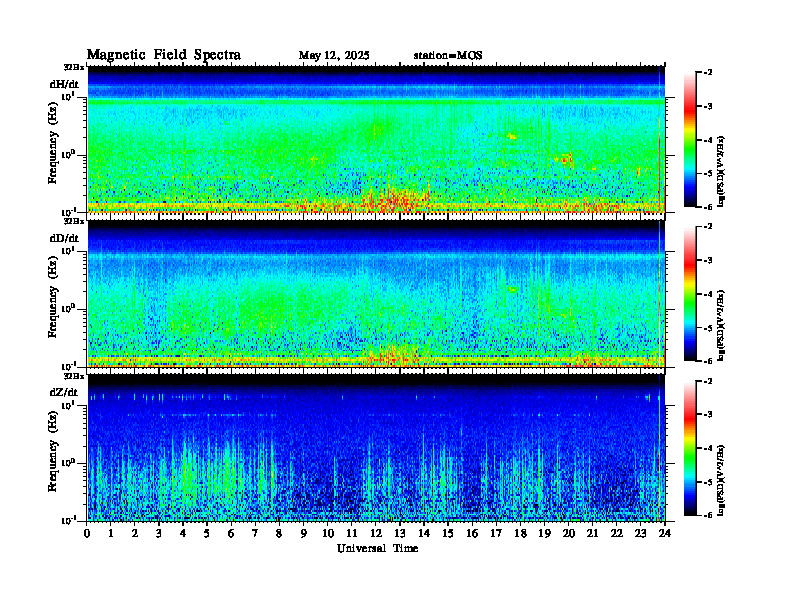
Task: Click the date 'May 12, 2025'
Action: [334, 56]
